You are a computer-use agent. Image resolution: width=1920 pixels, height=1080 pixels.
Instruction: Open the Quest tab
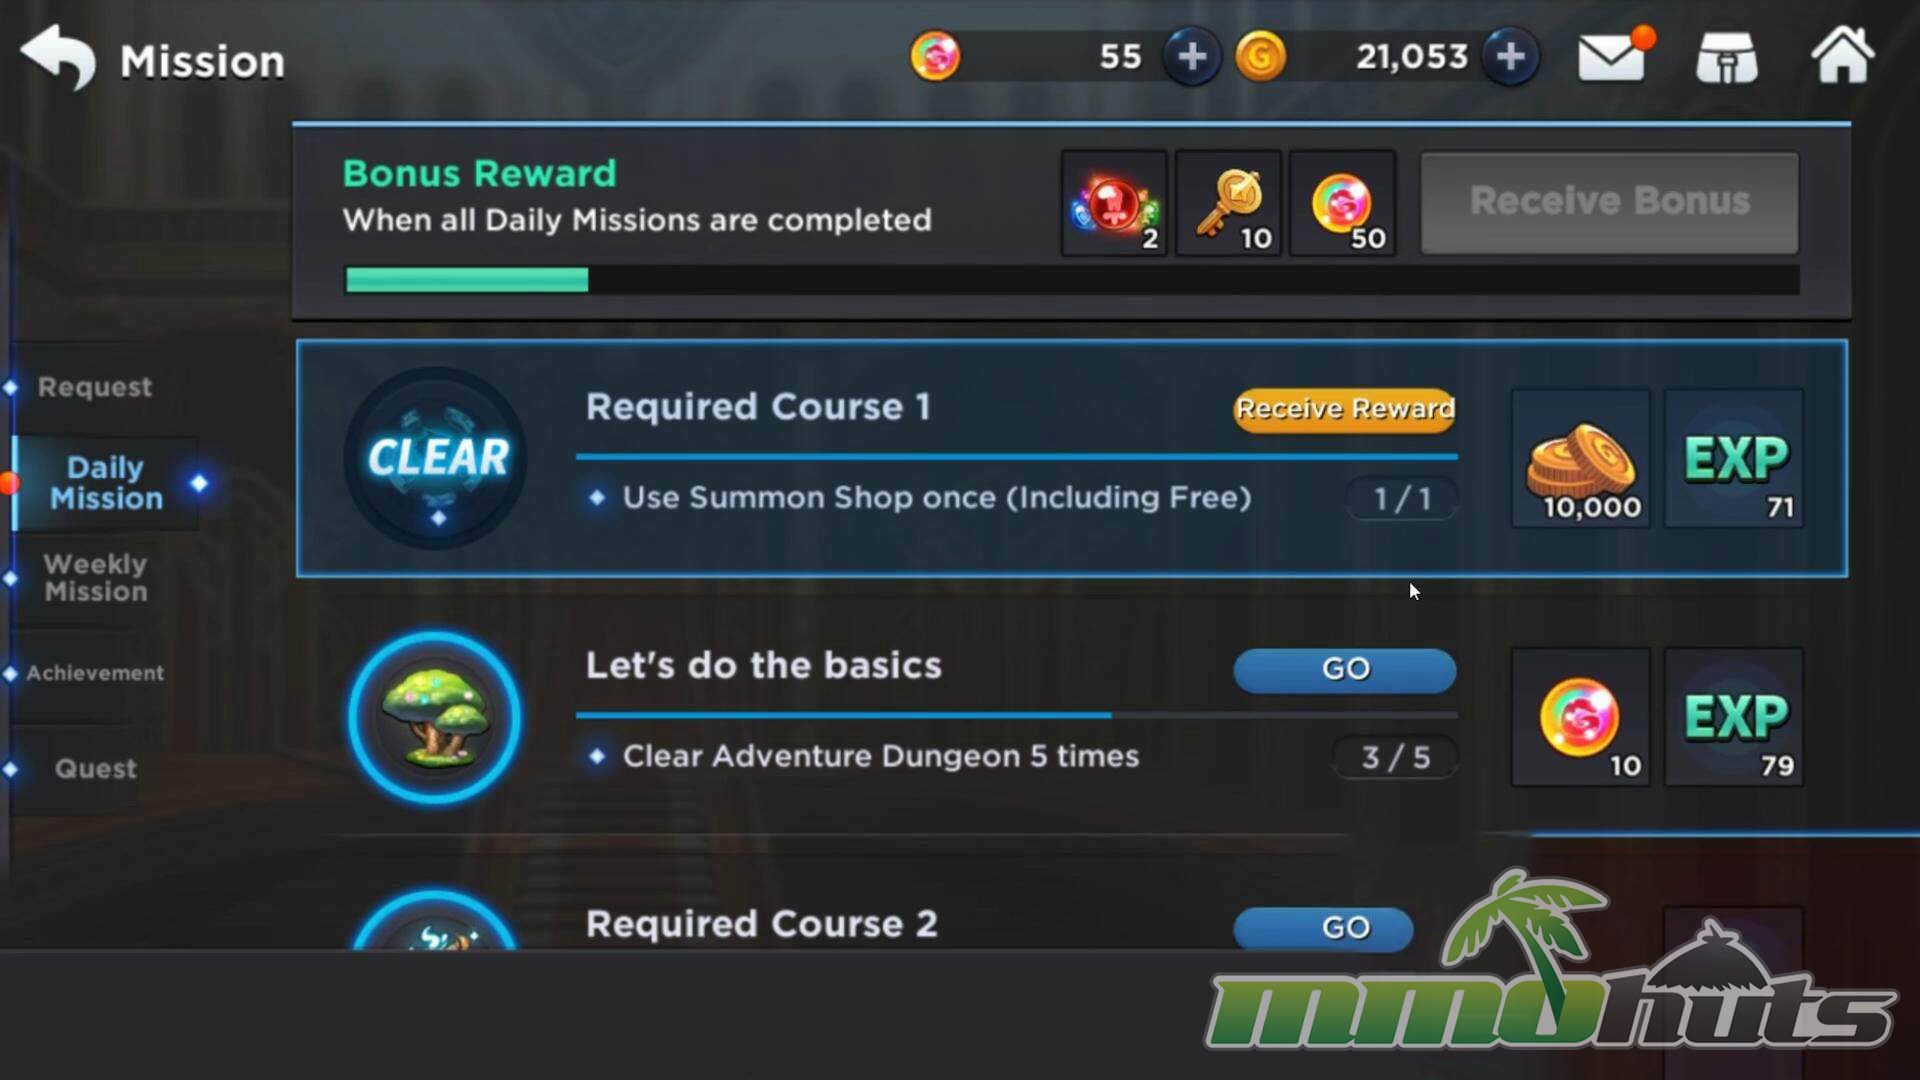point(95,768)
